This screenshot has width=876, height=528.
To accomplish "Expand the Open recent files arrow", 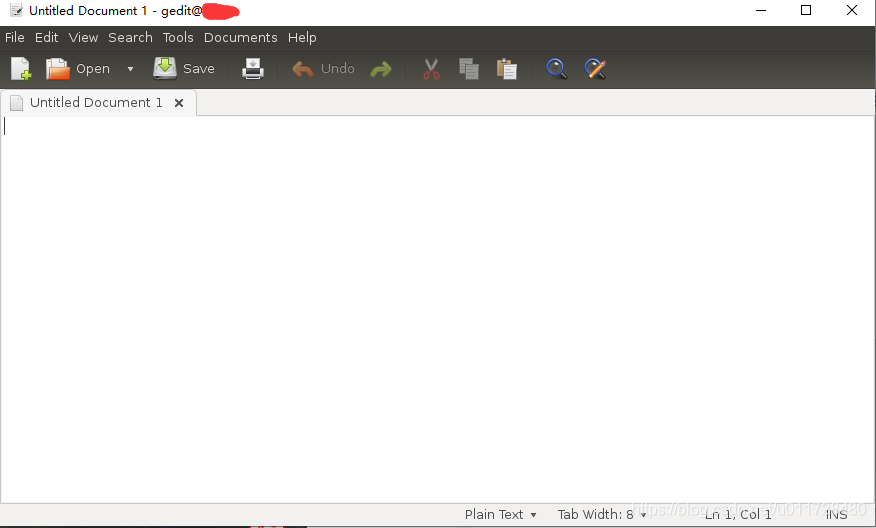I will (x=130, y=69).
